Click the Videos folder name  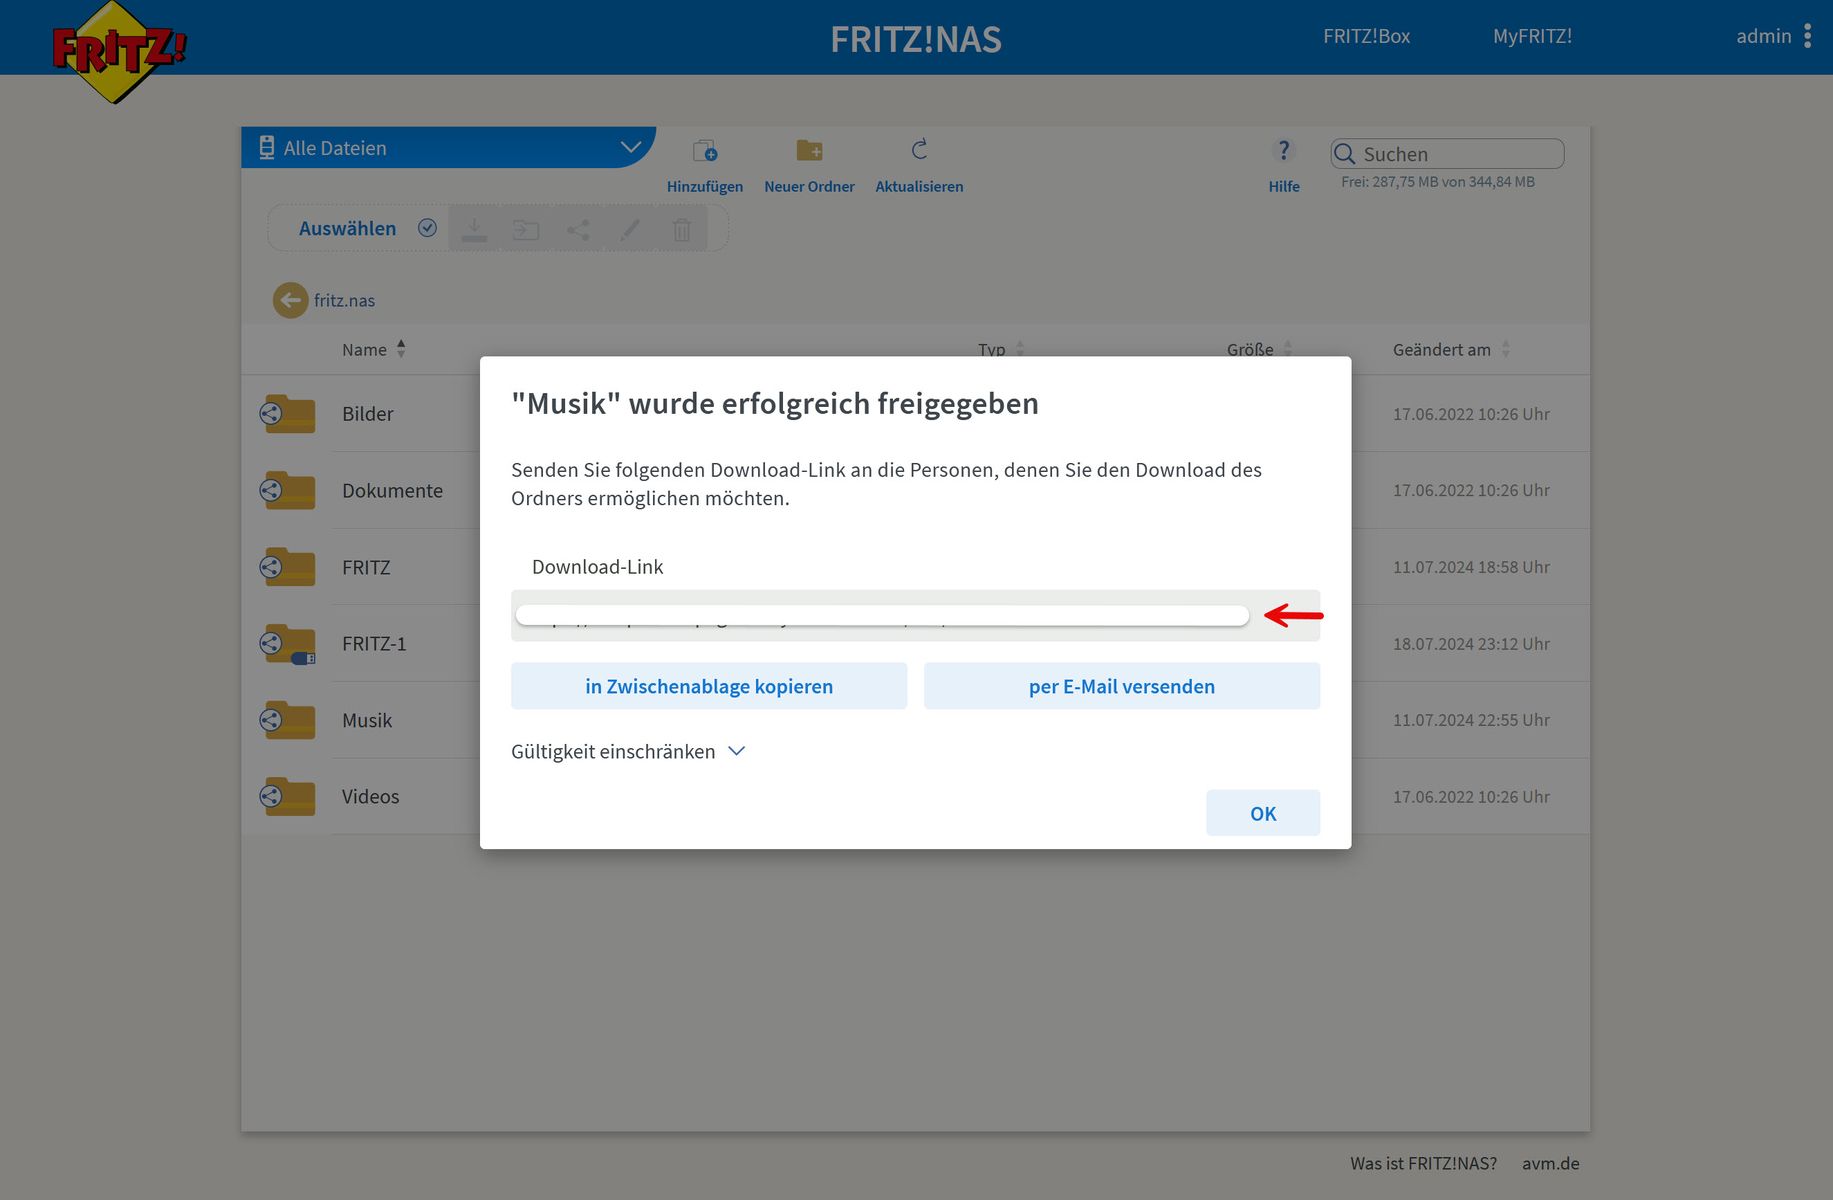click(x=370, y=796)
